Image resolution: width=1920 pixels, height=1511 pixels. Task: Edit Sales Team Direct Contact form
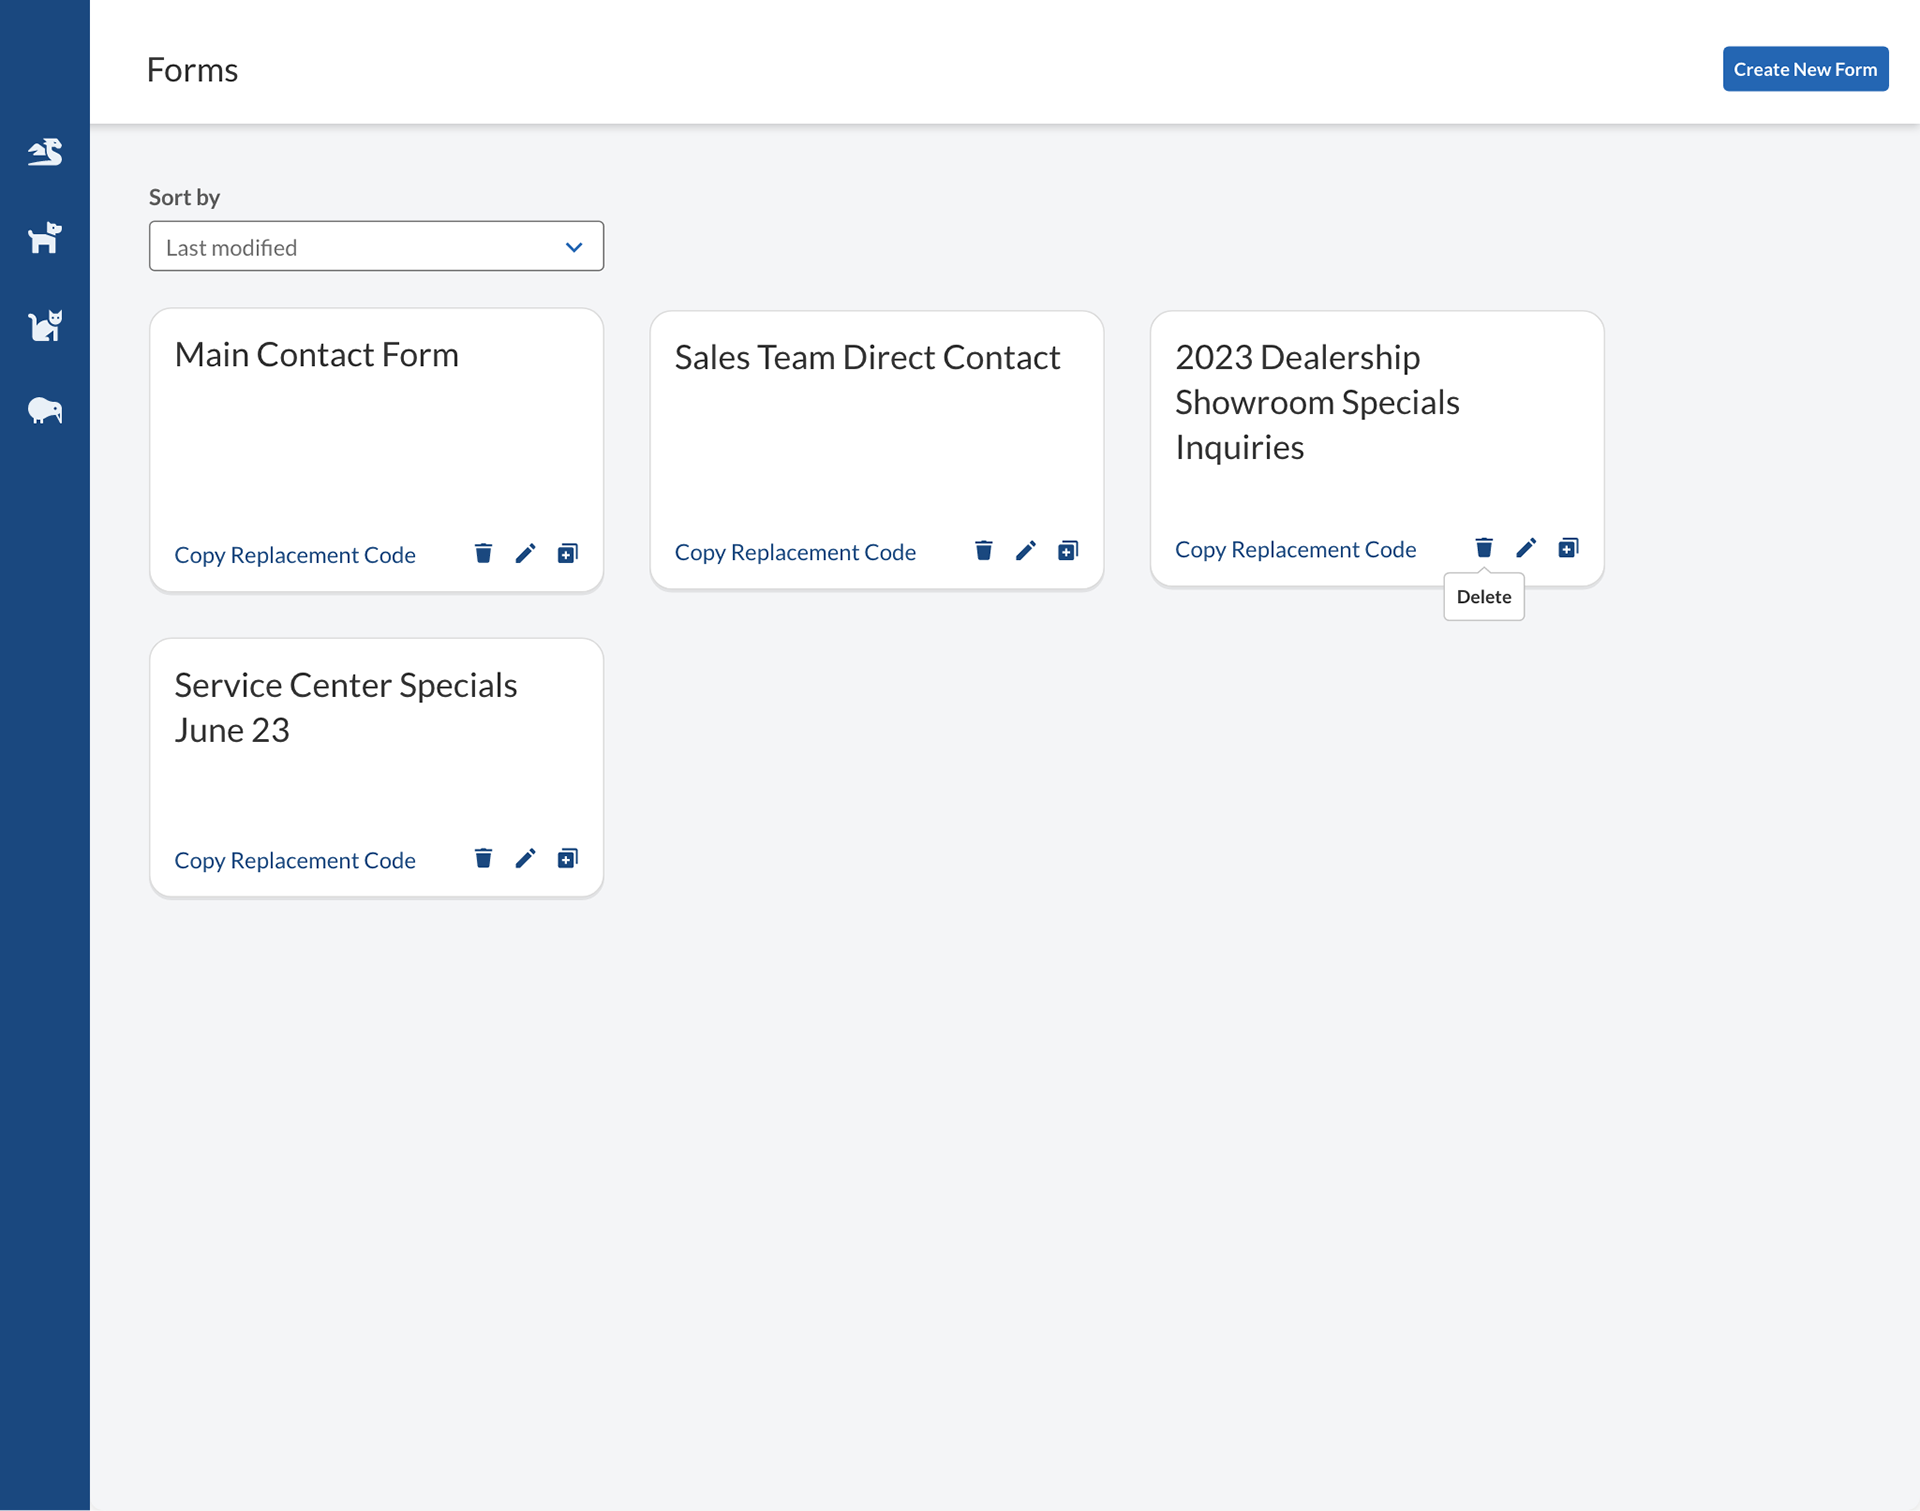[1025, 550]
